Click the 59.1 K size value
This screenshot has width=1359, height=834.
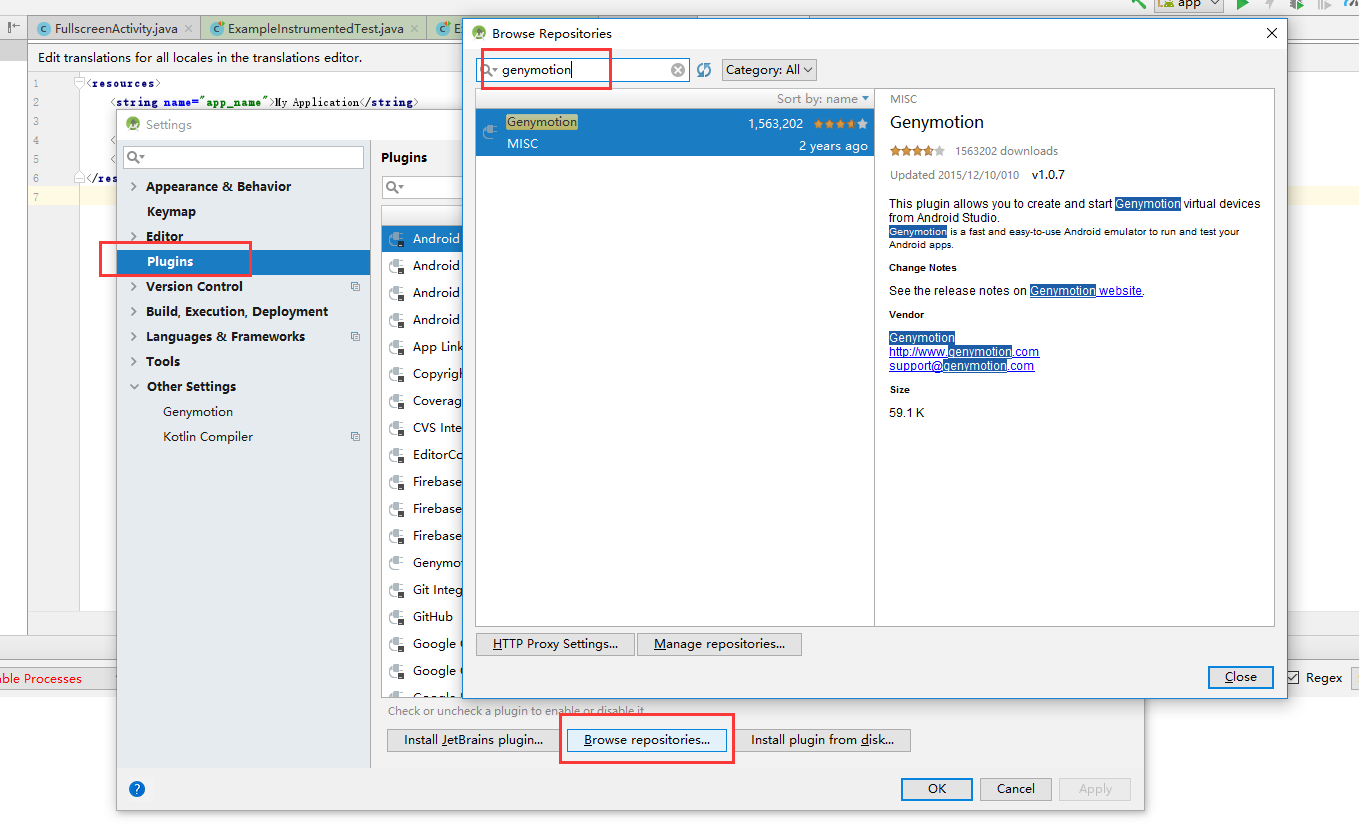[x=906, y=413]
